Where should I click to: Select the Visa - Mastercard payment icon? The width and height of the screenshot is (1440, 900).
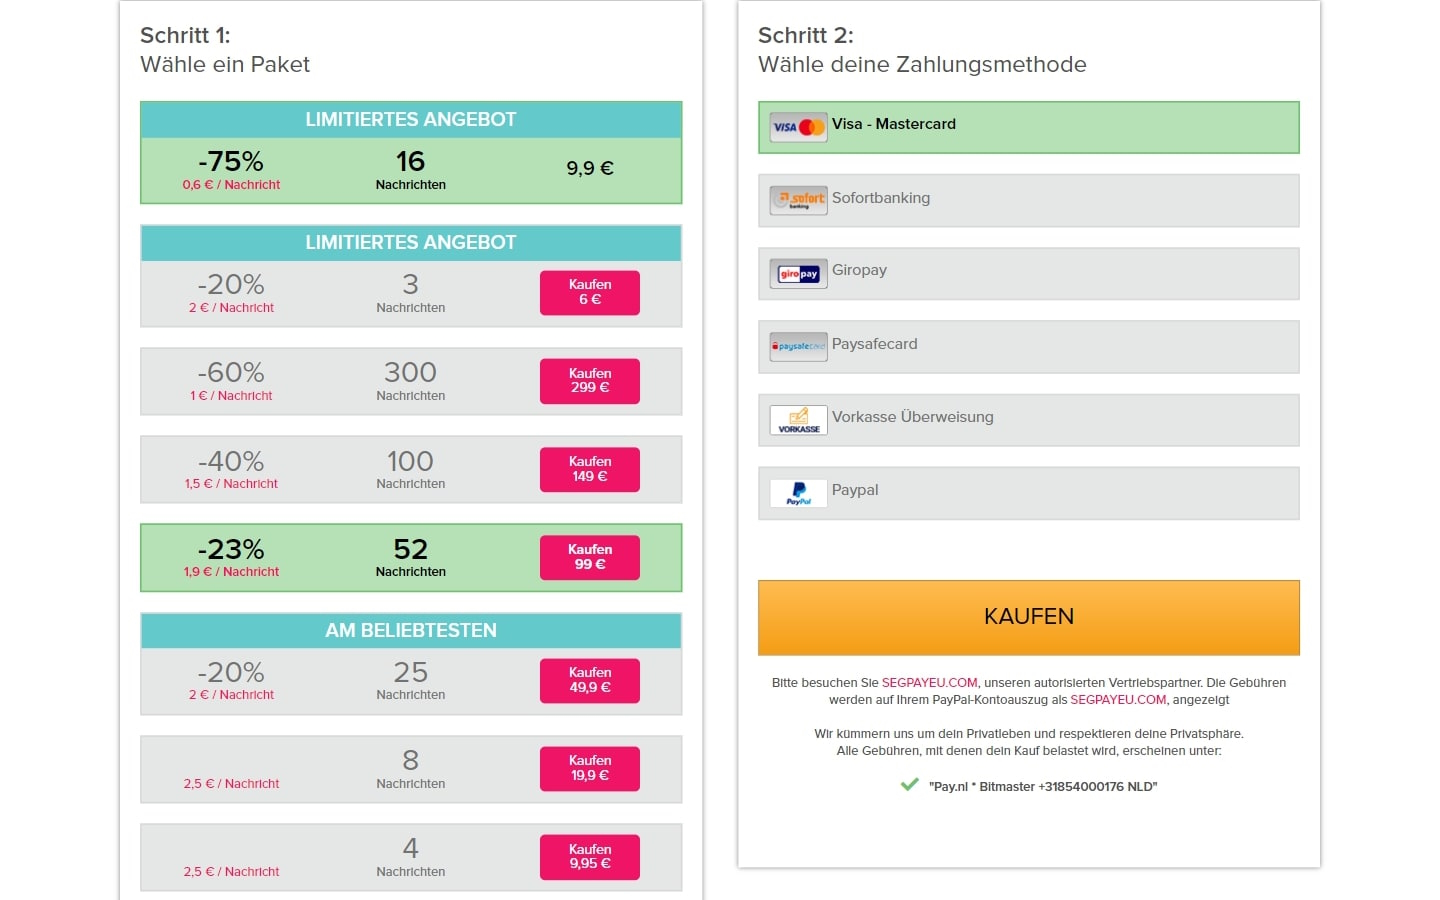click(x=797, y=124)
